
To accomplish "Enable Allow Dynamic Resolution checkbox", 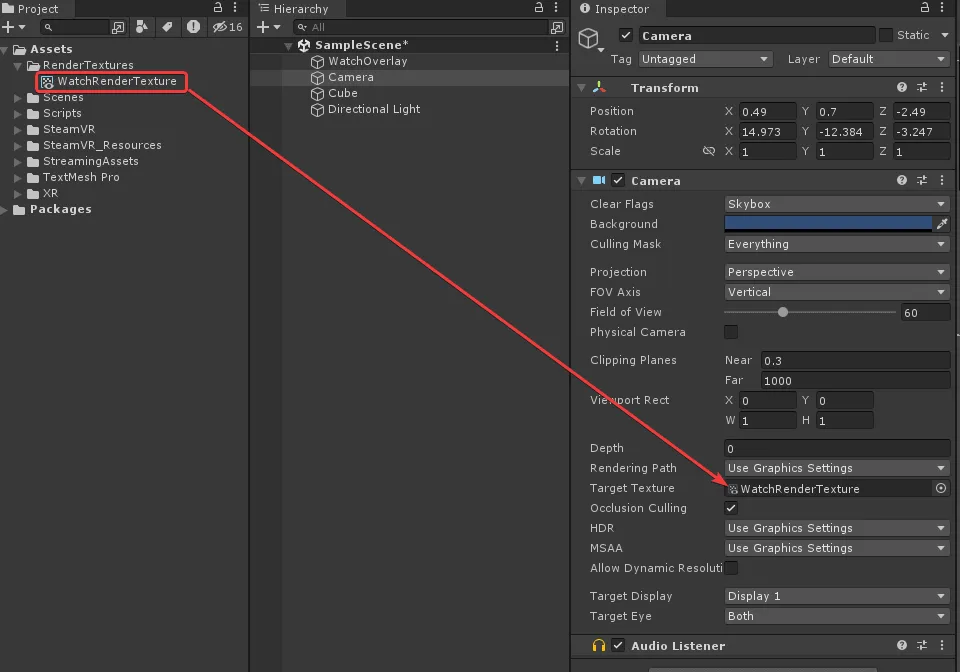I will pyautogui.click(x=731, y=568).
